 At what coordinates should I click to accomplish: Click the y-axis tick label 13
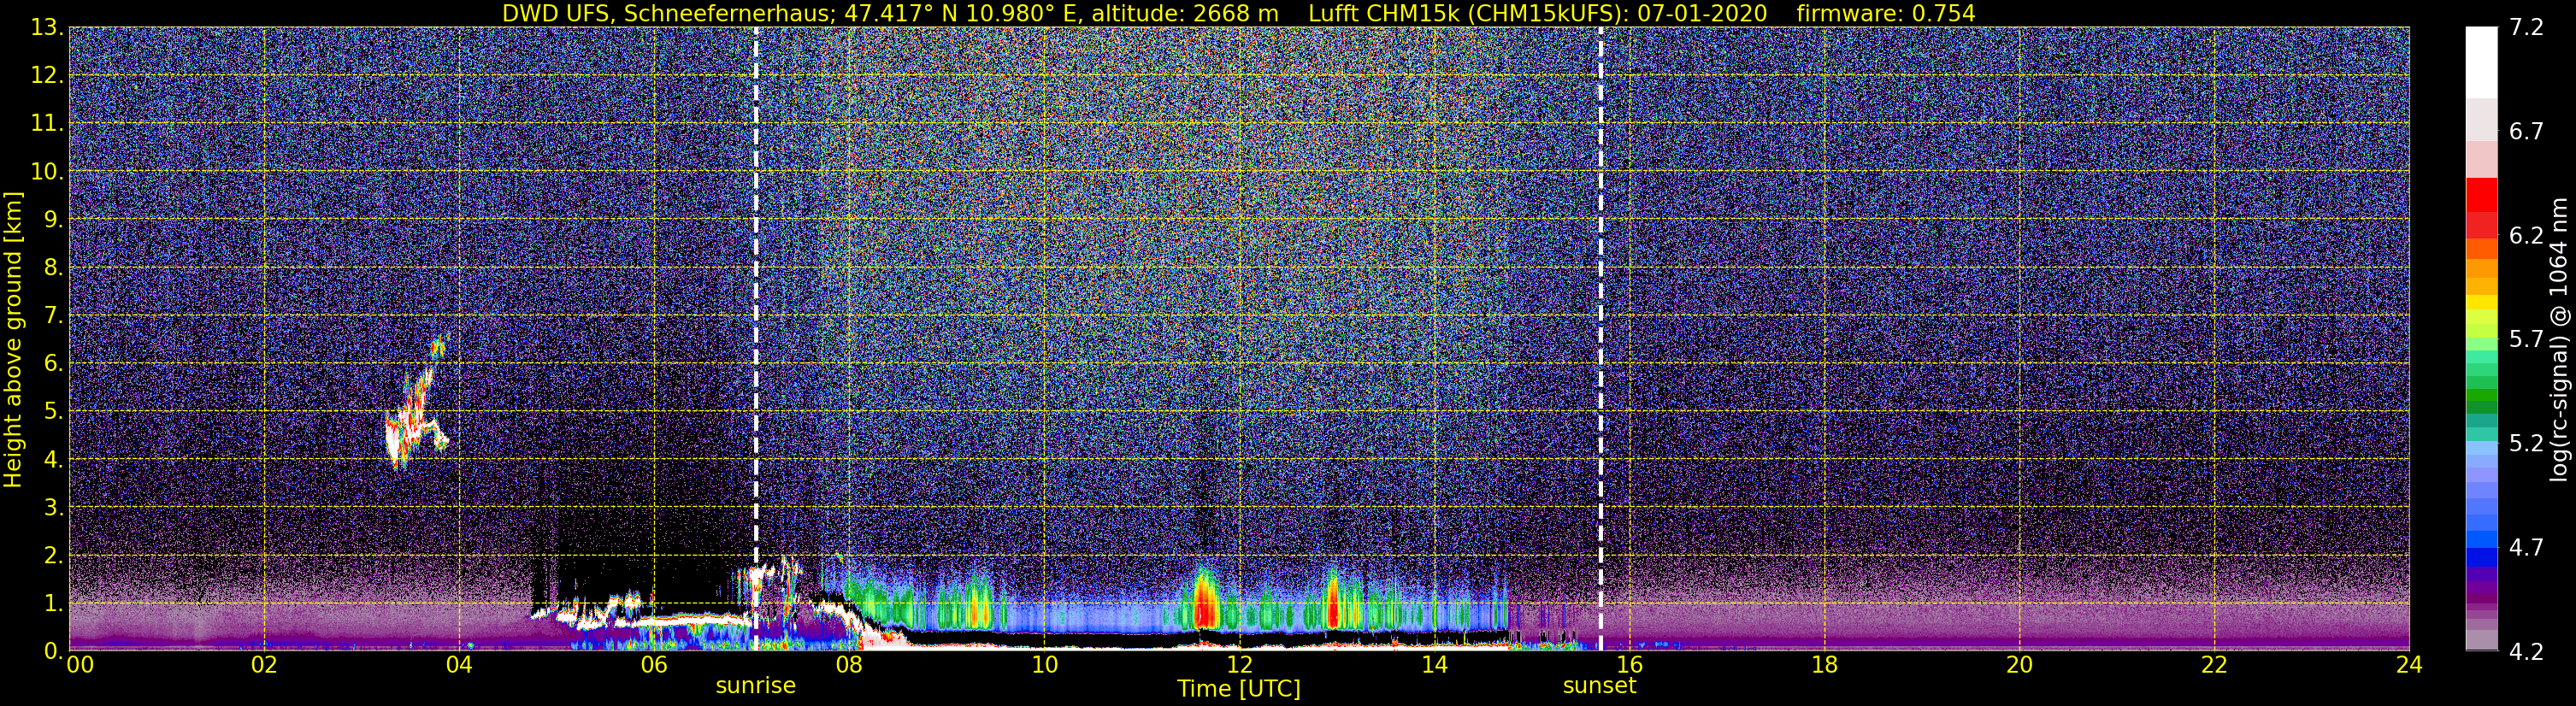(48, 28)
